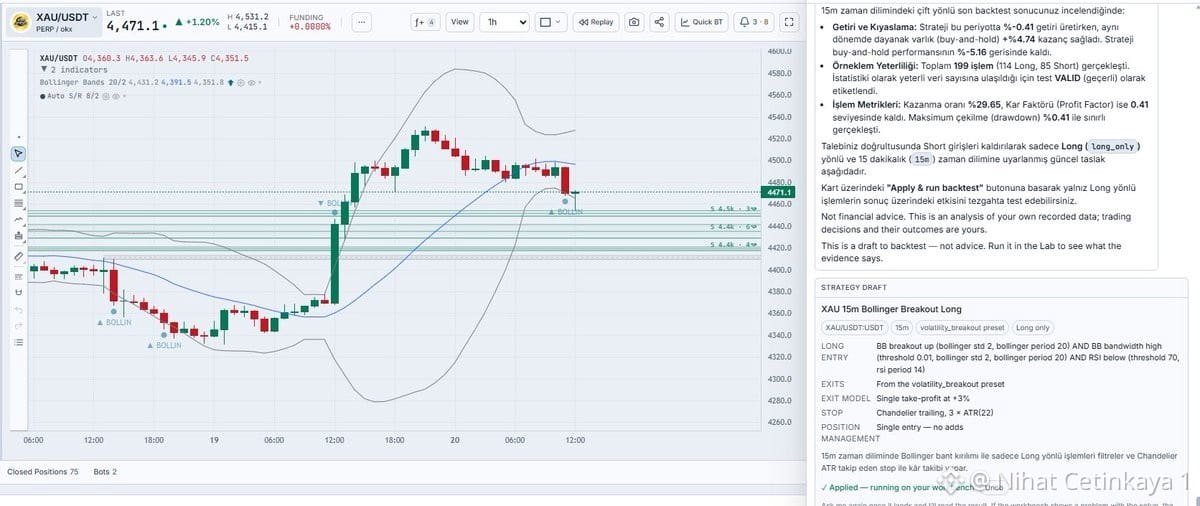The width and height of the screenshot is (1200, 506).
Task: Click the 4600.0 price axis label
Action: tap(779, 51)
